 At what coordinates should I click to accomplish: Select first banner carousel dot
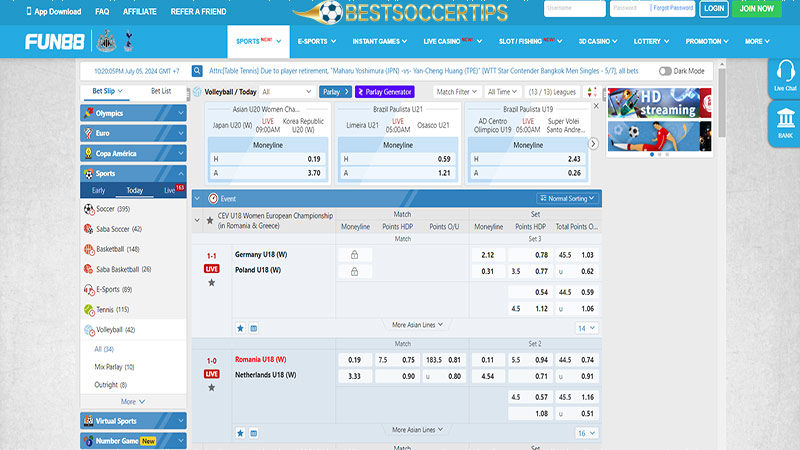(x=652, y=155)
